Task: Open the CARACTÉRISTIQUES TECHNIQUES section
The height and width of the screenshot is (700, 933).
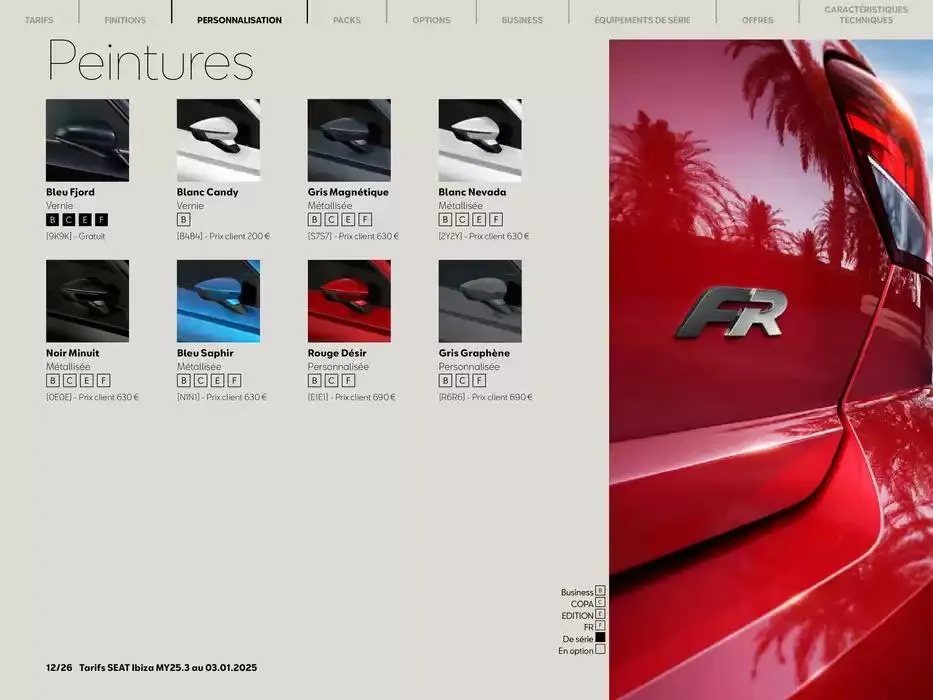Action: pos(862,14)
